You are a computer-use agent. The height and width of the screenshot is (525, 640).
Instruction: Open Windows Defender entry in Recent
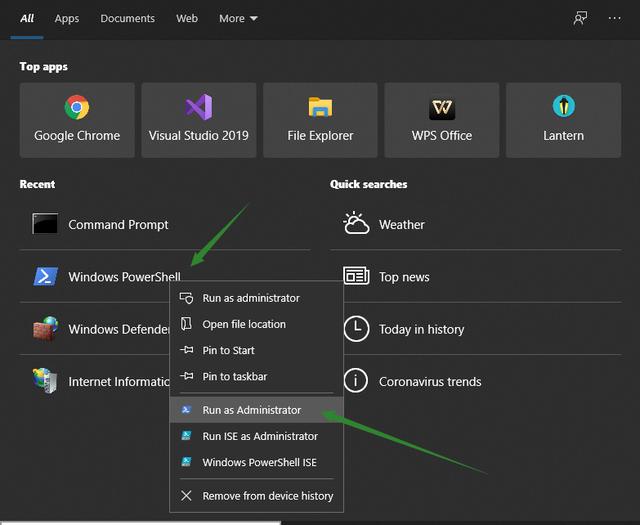(x=95, y=329)
